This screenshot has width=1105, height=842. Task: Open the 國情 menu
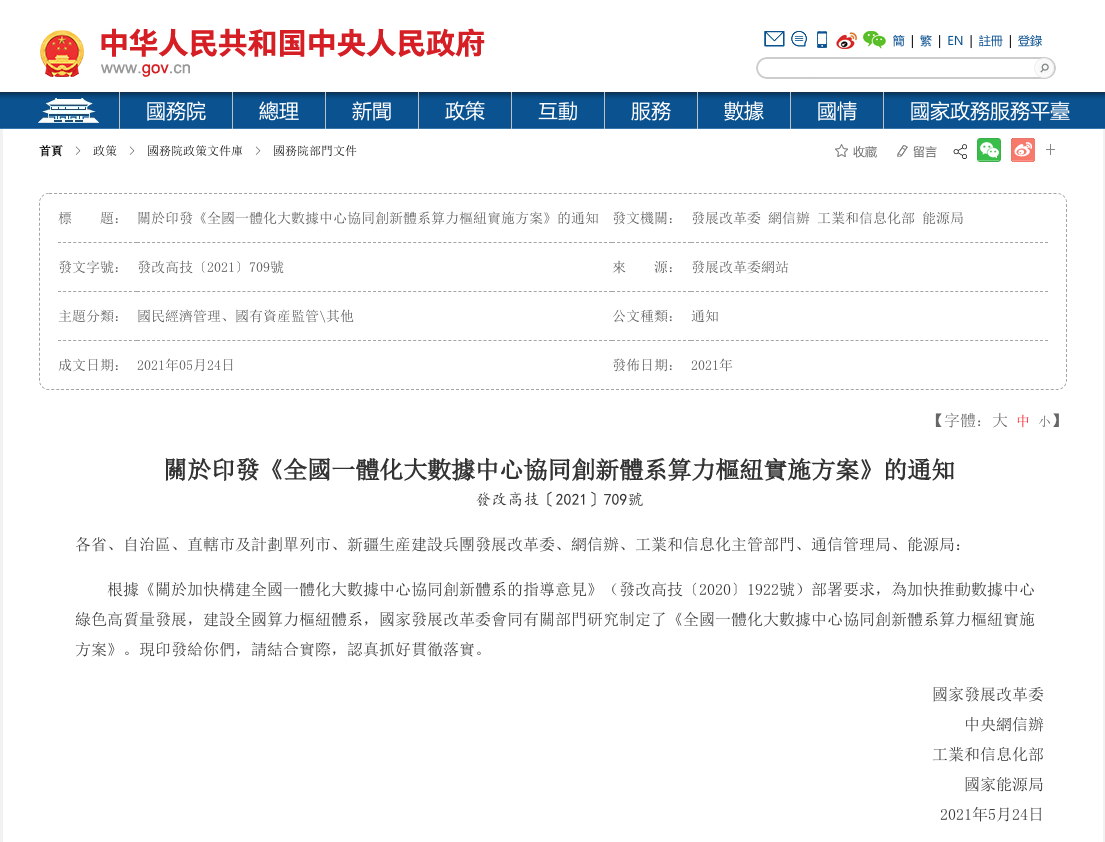coord(837,111)
